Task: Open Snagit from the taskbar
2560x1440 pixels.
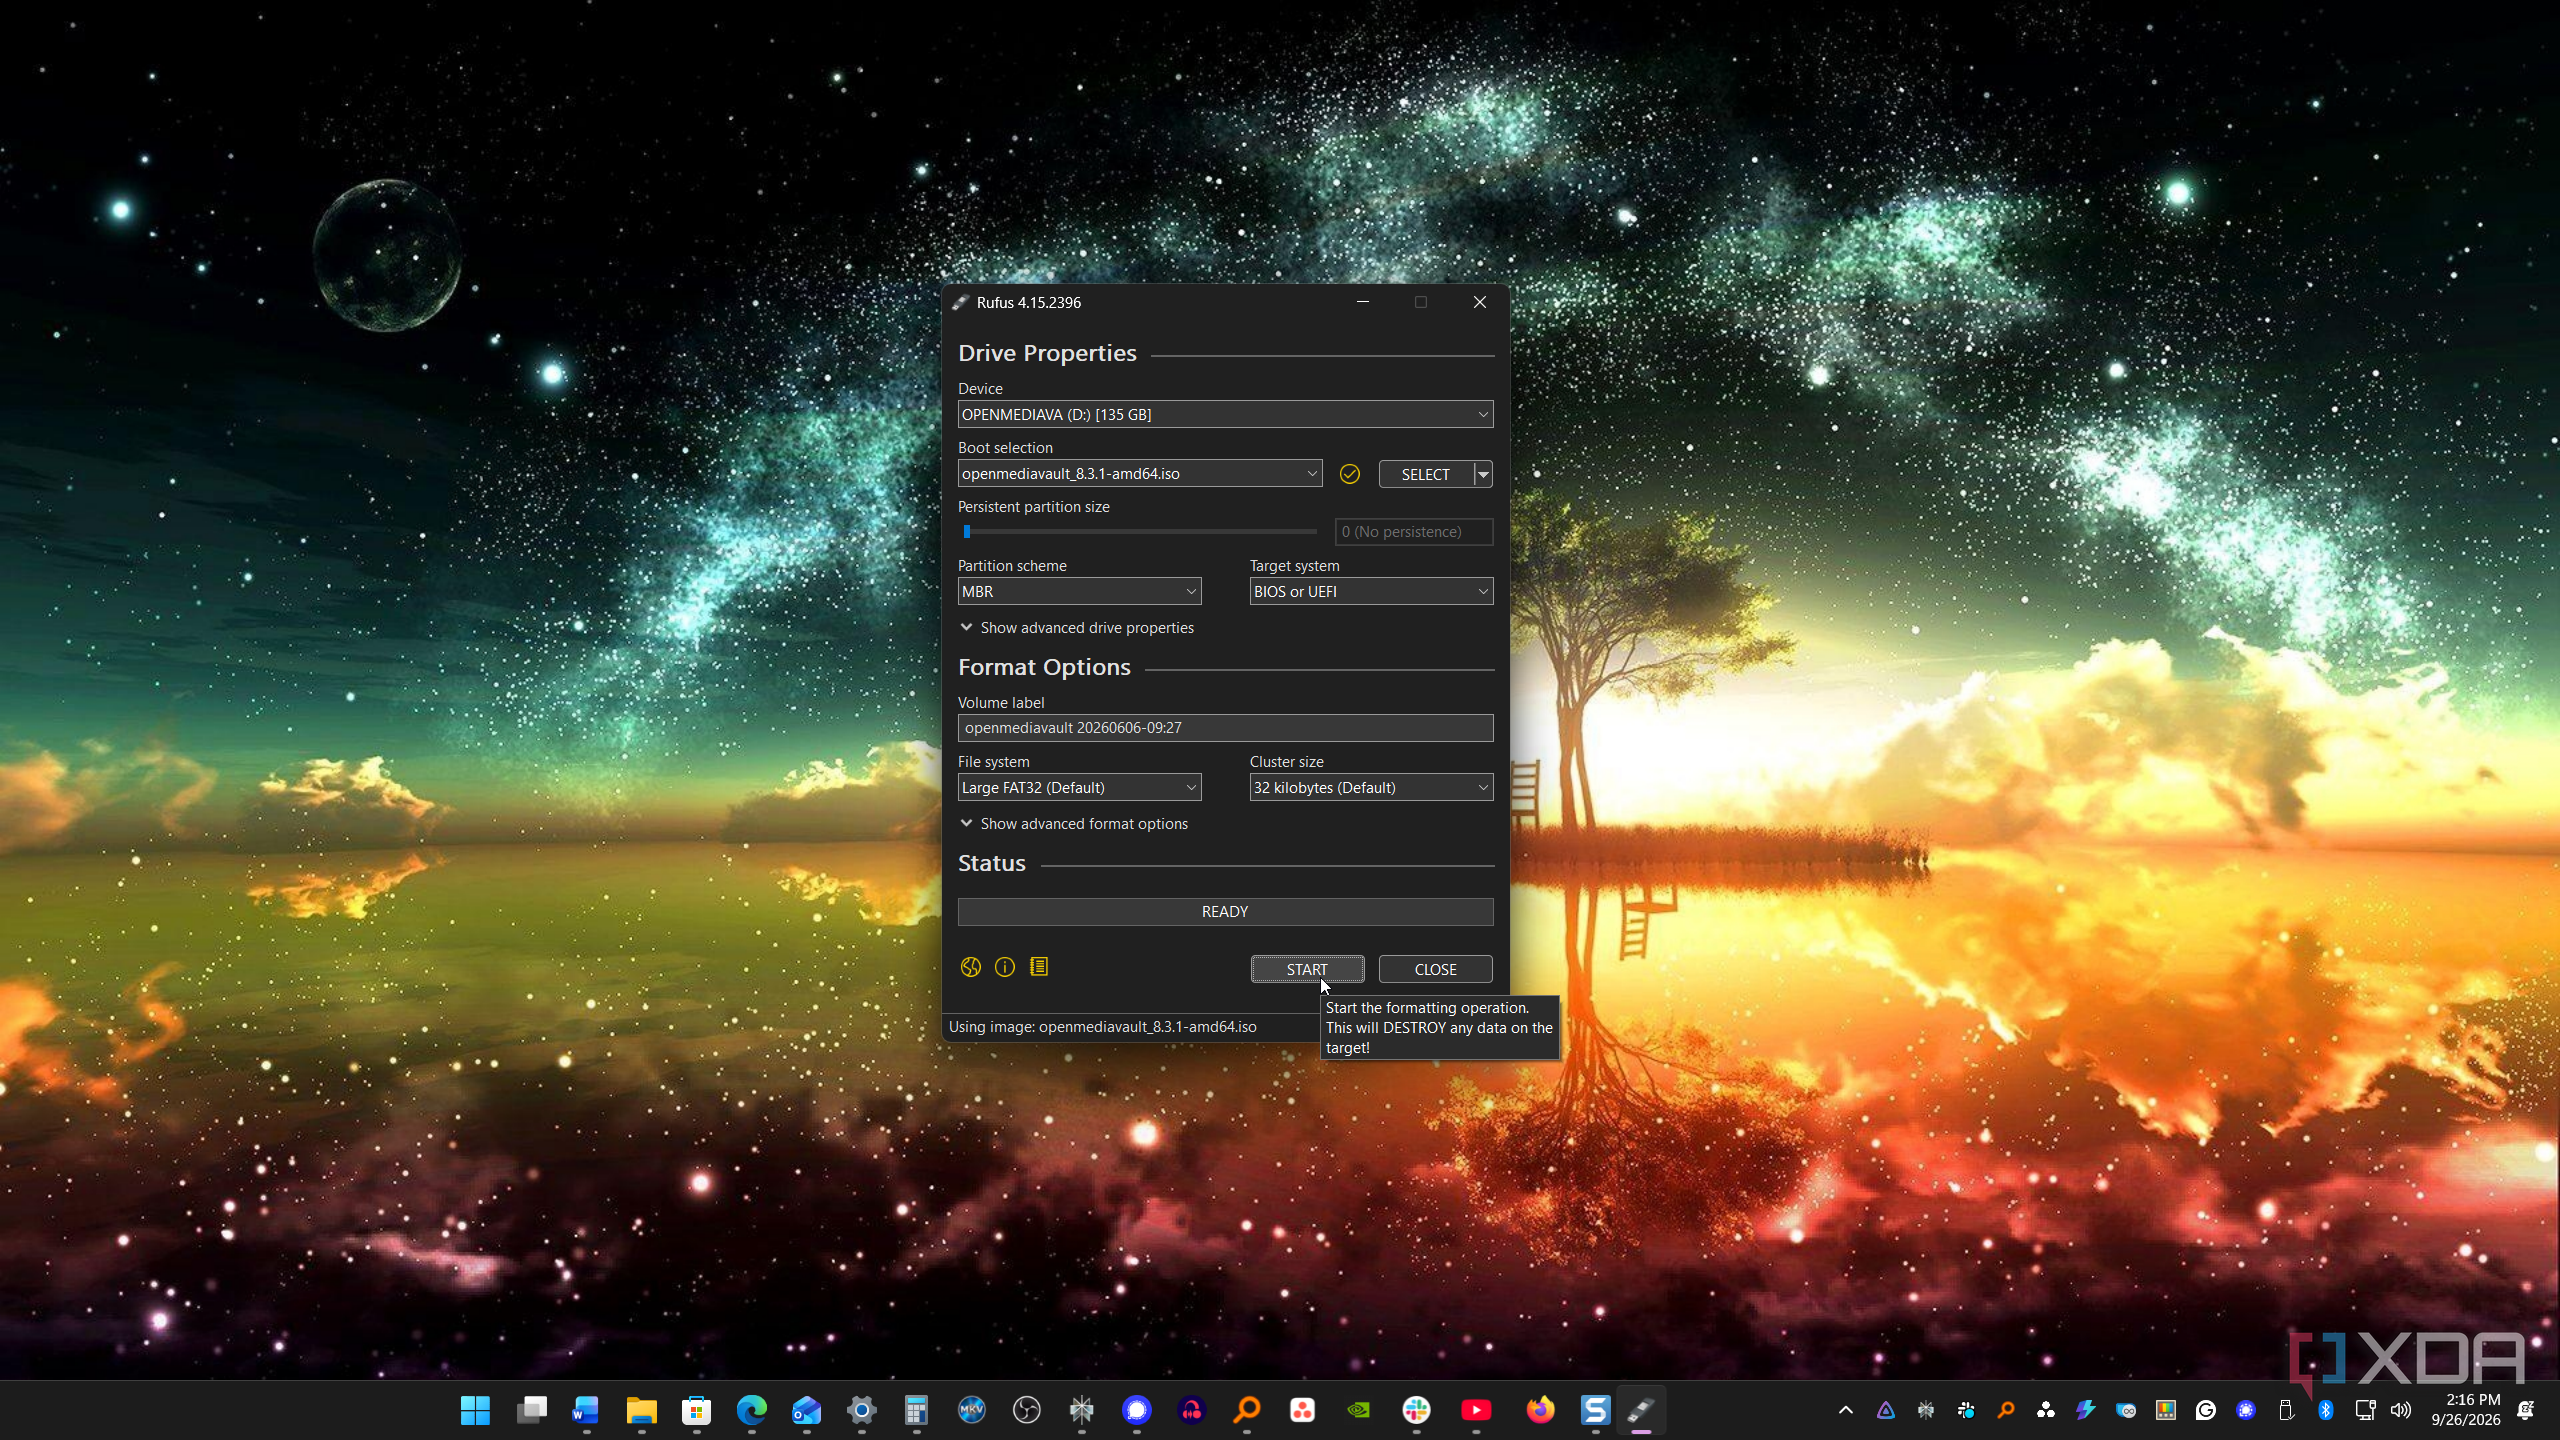Action: tap(1595, 1410)
